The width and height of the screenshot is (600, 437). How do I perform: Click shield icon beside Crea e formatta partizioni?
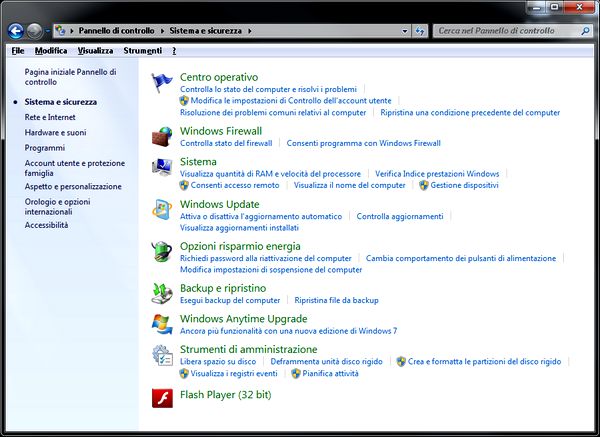pyautogui.click(x=401, y=362)
